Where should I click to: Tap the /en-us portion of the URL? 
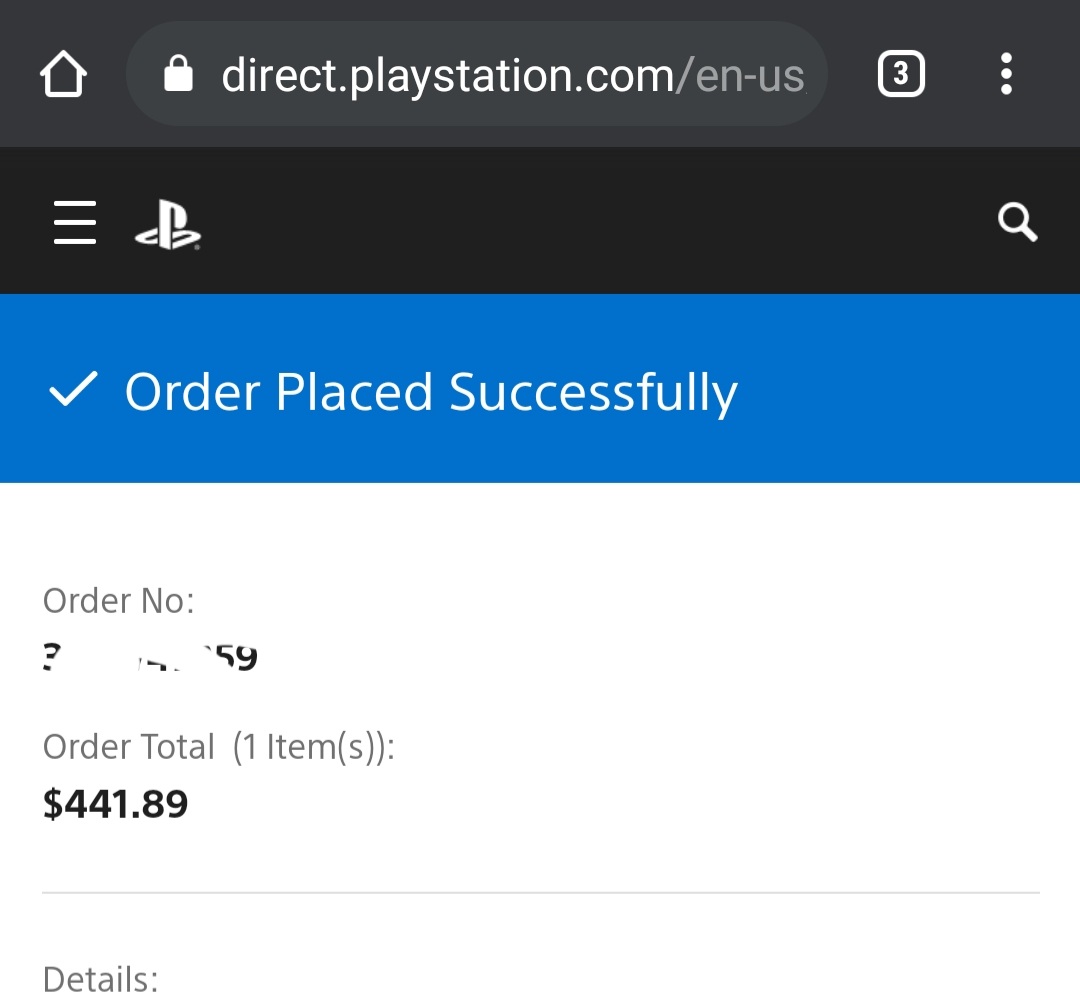click(740, 76)
